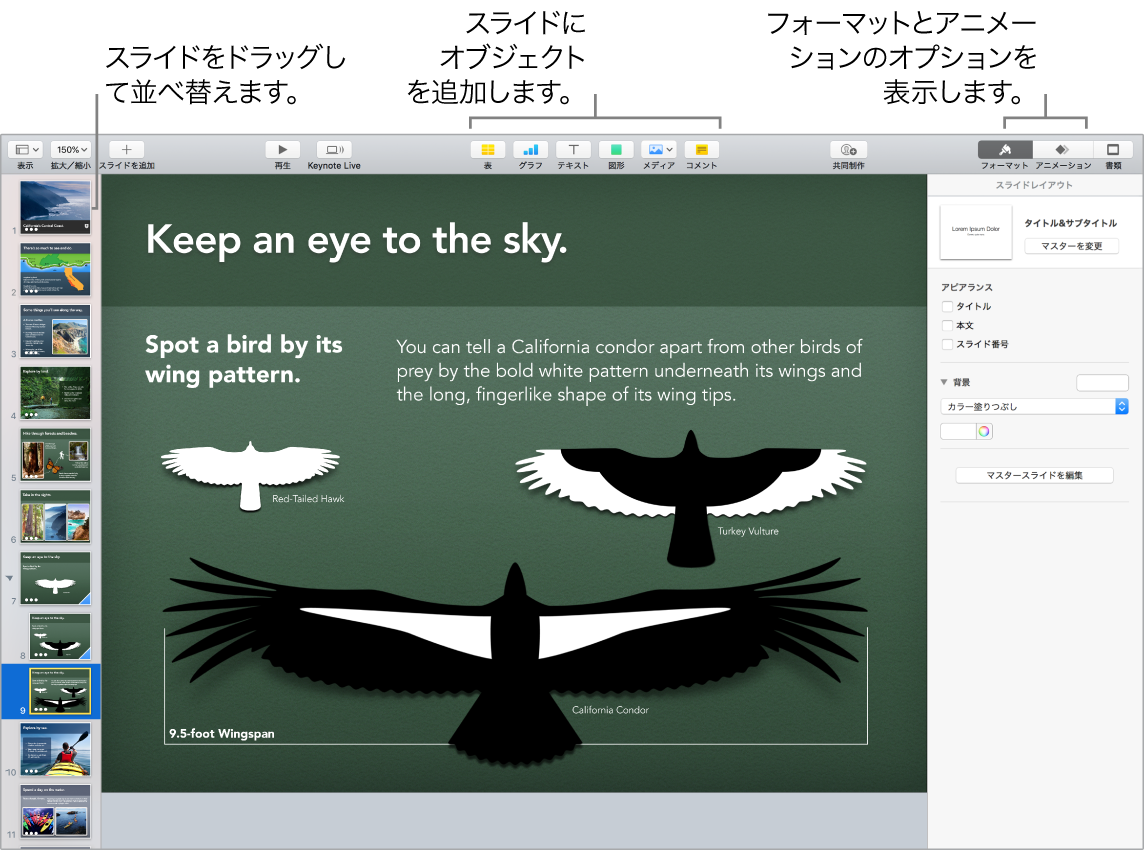The height and width of the screenshot is (851, 1144).
Task: Open the background color wheel swatch
Action: (983, 430)
